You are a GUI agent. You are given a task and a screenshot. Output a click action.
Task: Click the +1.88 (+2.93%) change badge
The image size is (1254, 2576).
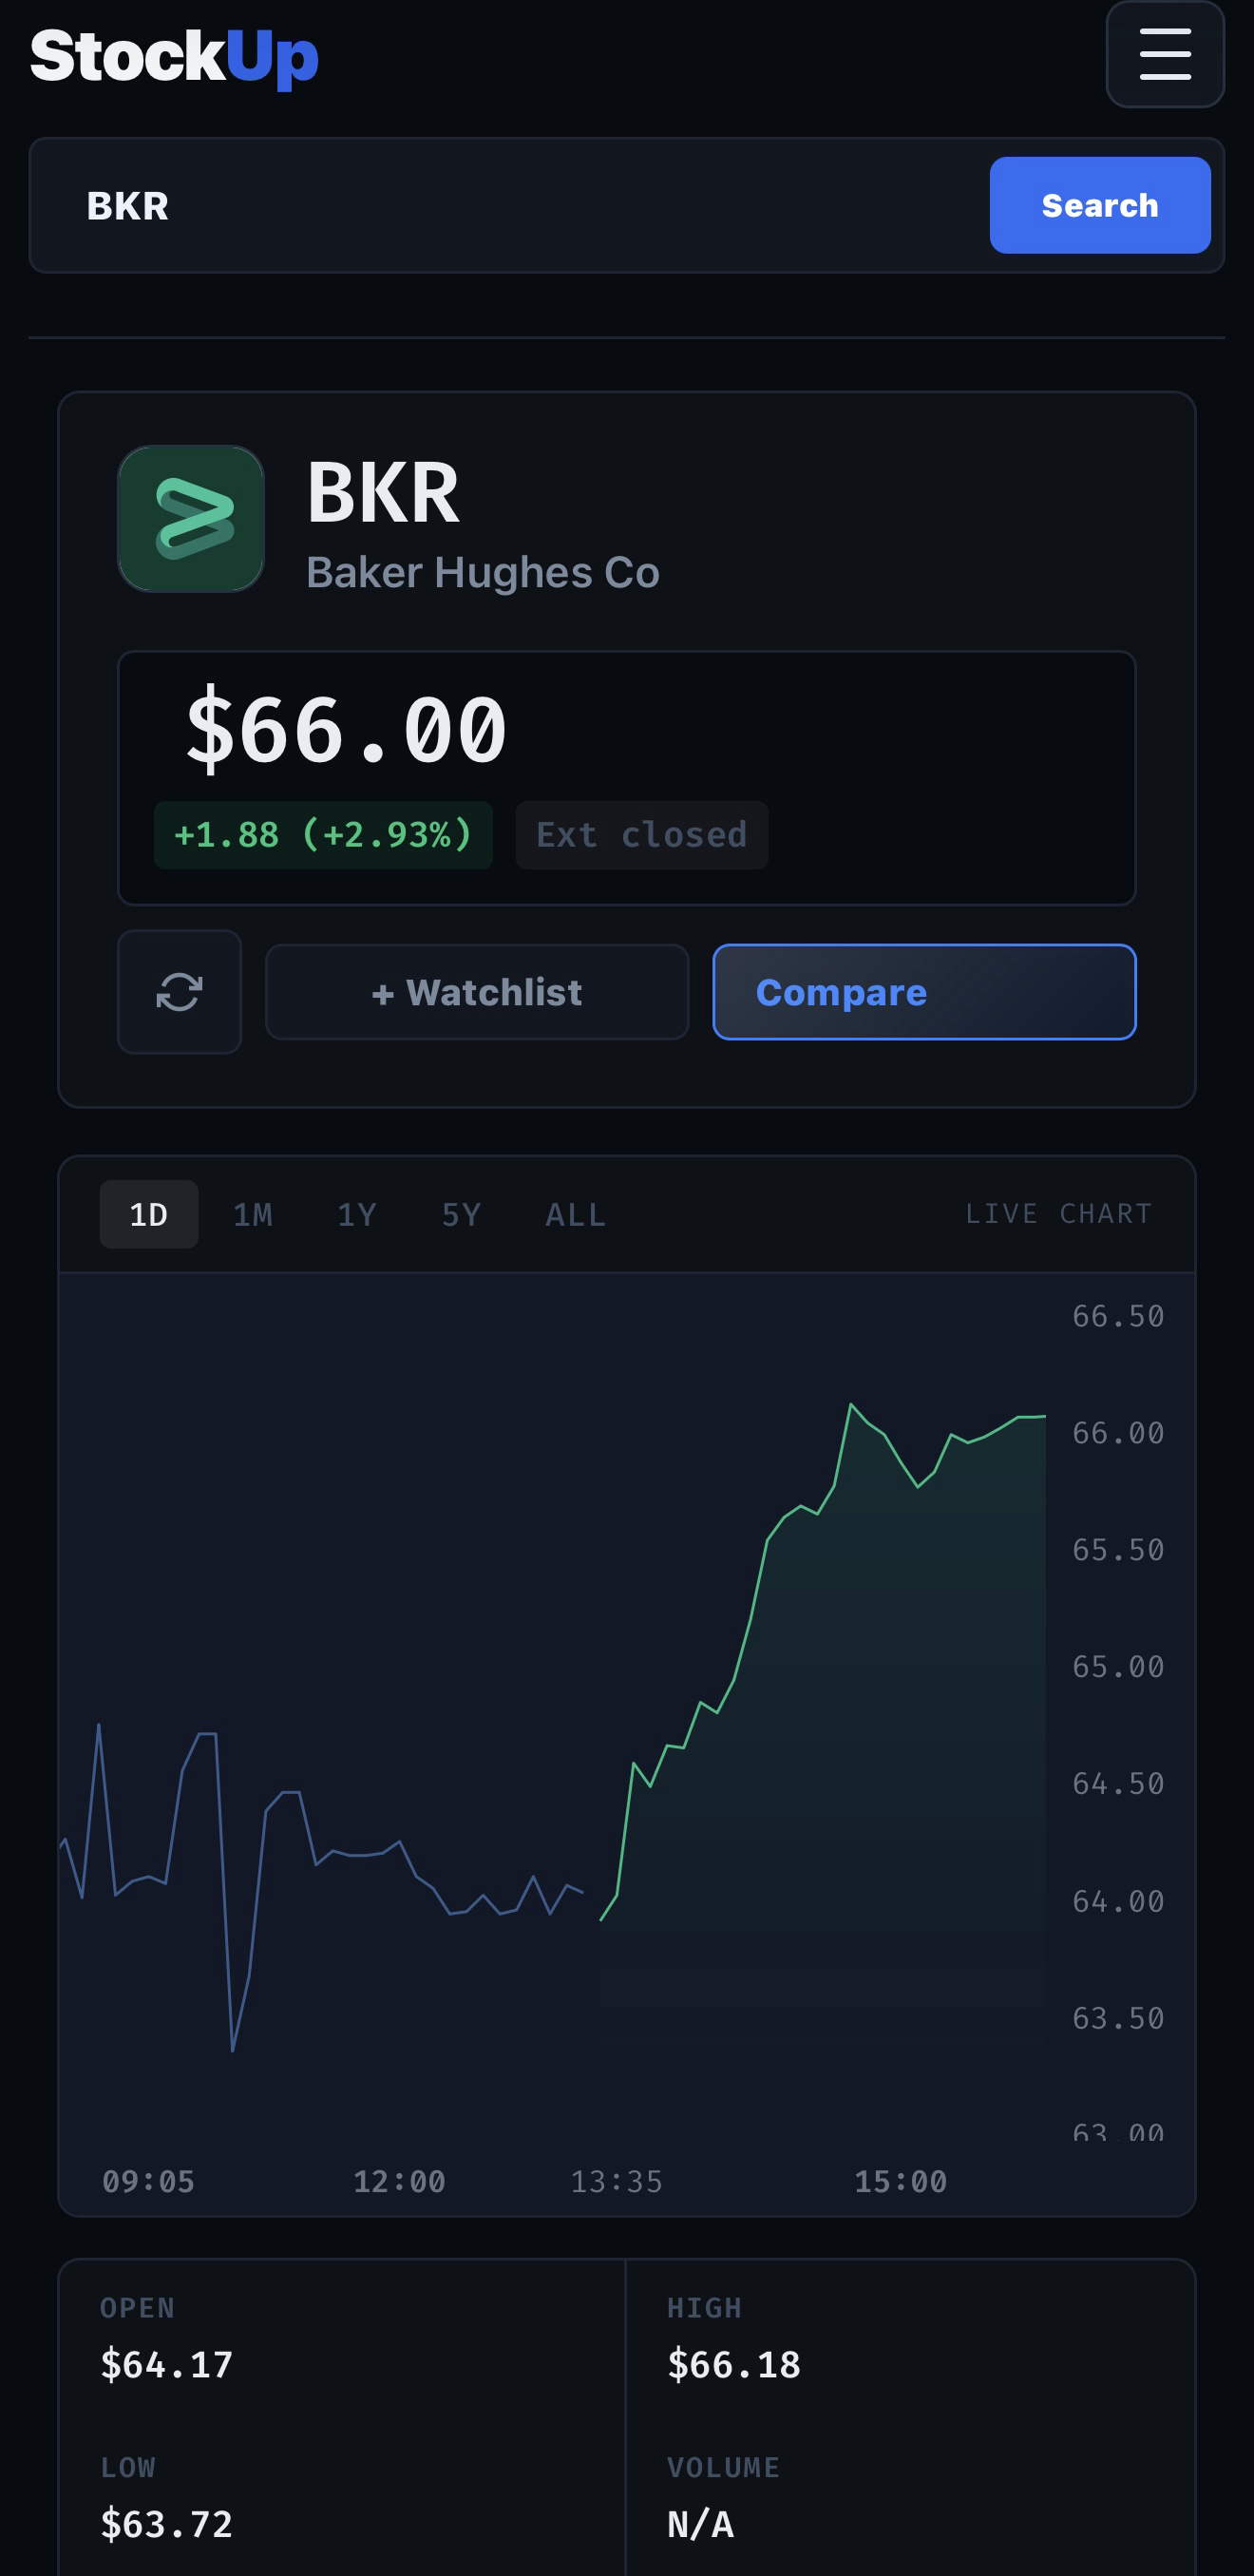pos(323,834)
